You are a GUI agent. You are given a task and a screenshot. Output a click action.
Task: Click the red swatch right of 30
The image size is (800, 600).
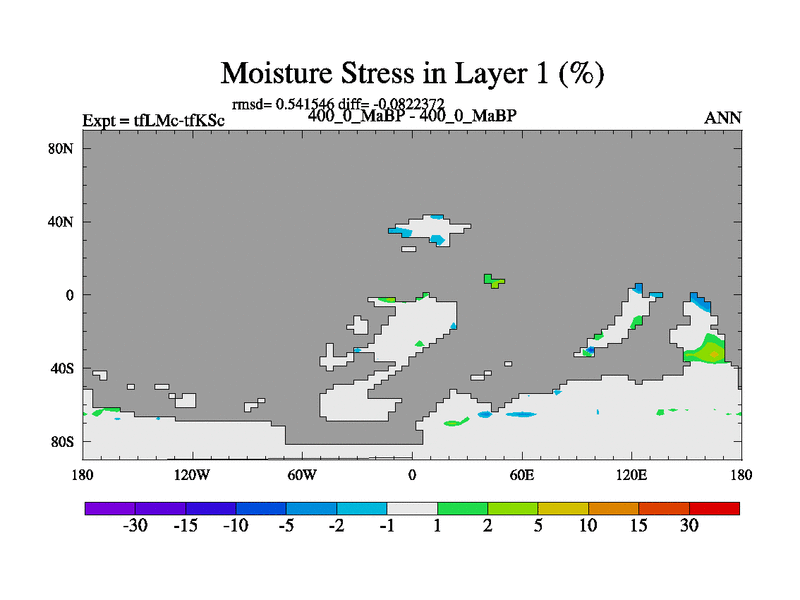[x=714, y=508]
